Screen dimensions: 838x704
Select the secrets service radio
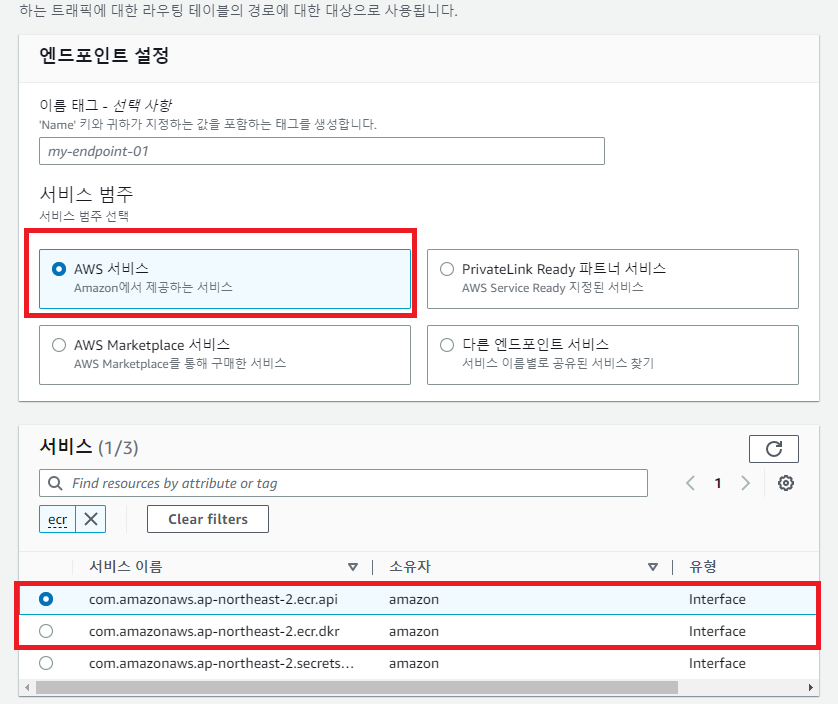46,663
